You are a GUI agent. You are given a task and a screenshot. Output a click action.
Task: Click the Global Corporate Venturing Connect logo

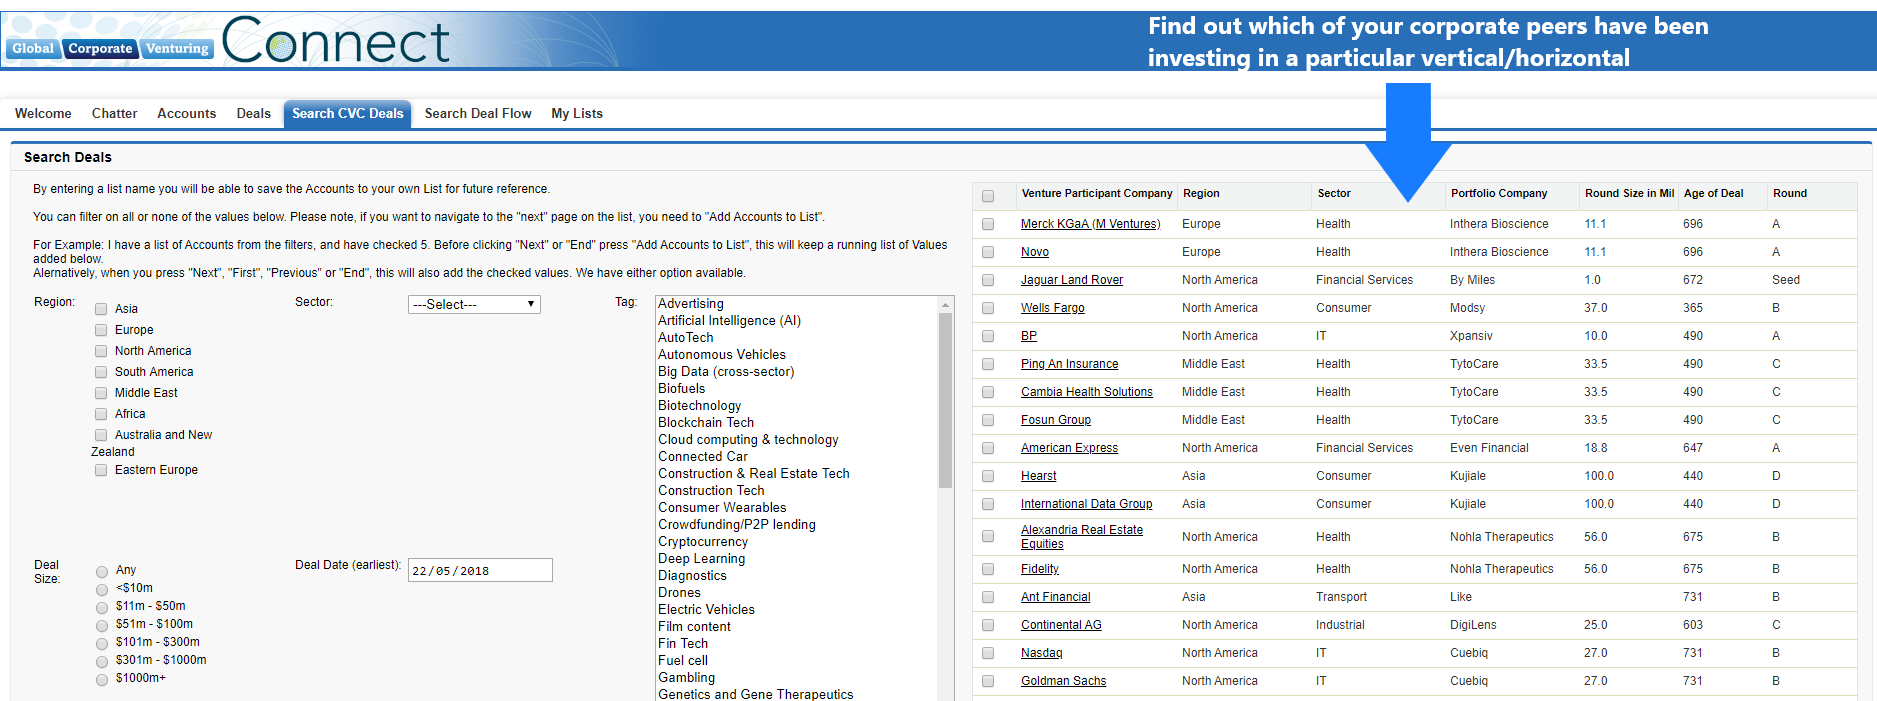coord(230,42)
